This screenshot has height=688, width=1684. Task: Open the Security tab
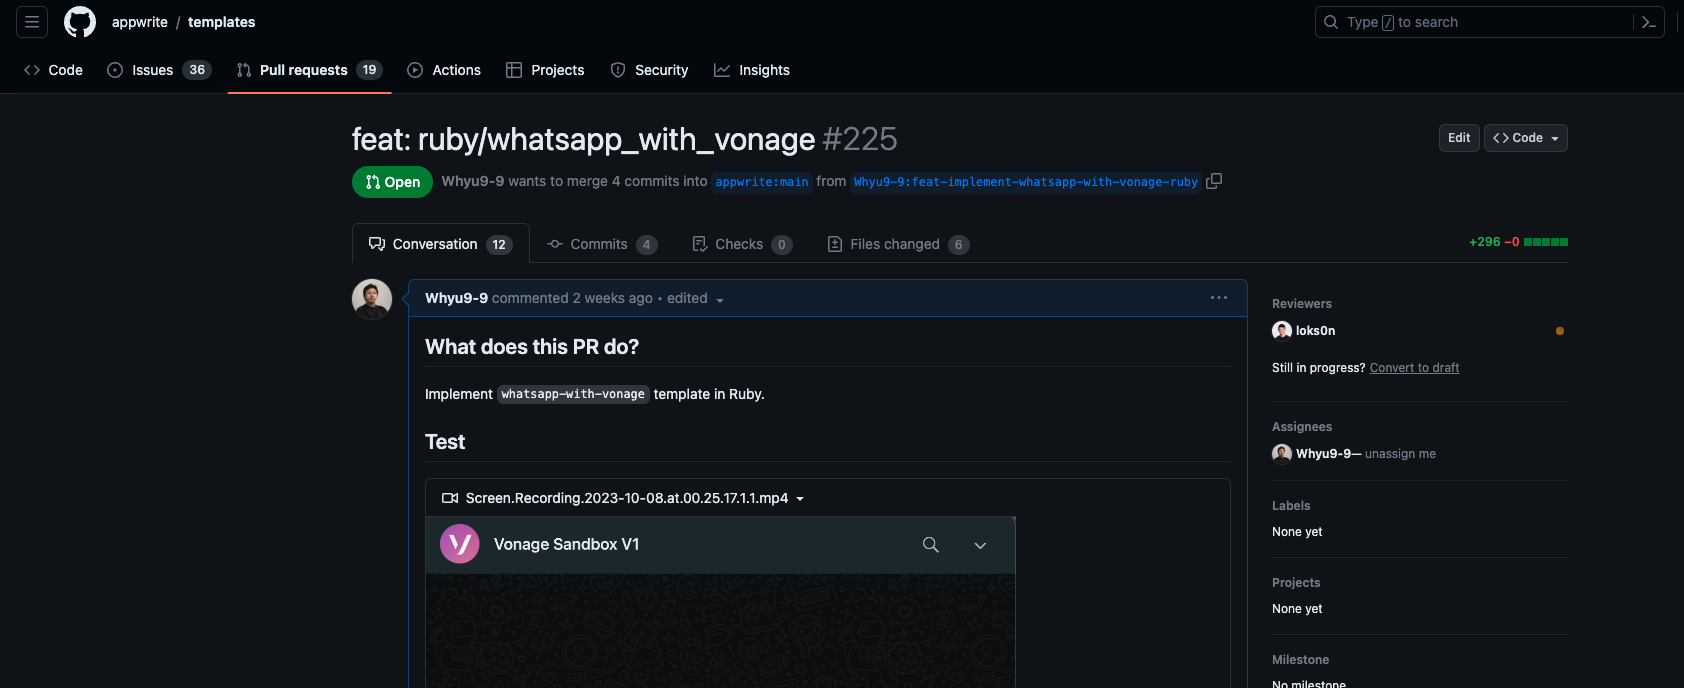point(649,70)
